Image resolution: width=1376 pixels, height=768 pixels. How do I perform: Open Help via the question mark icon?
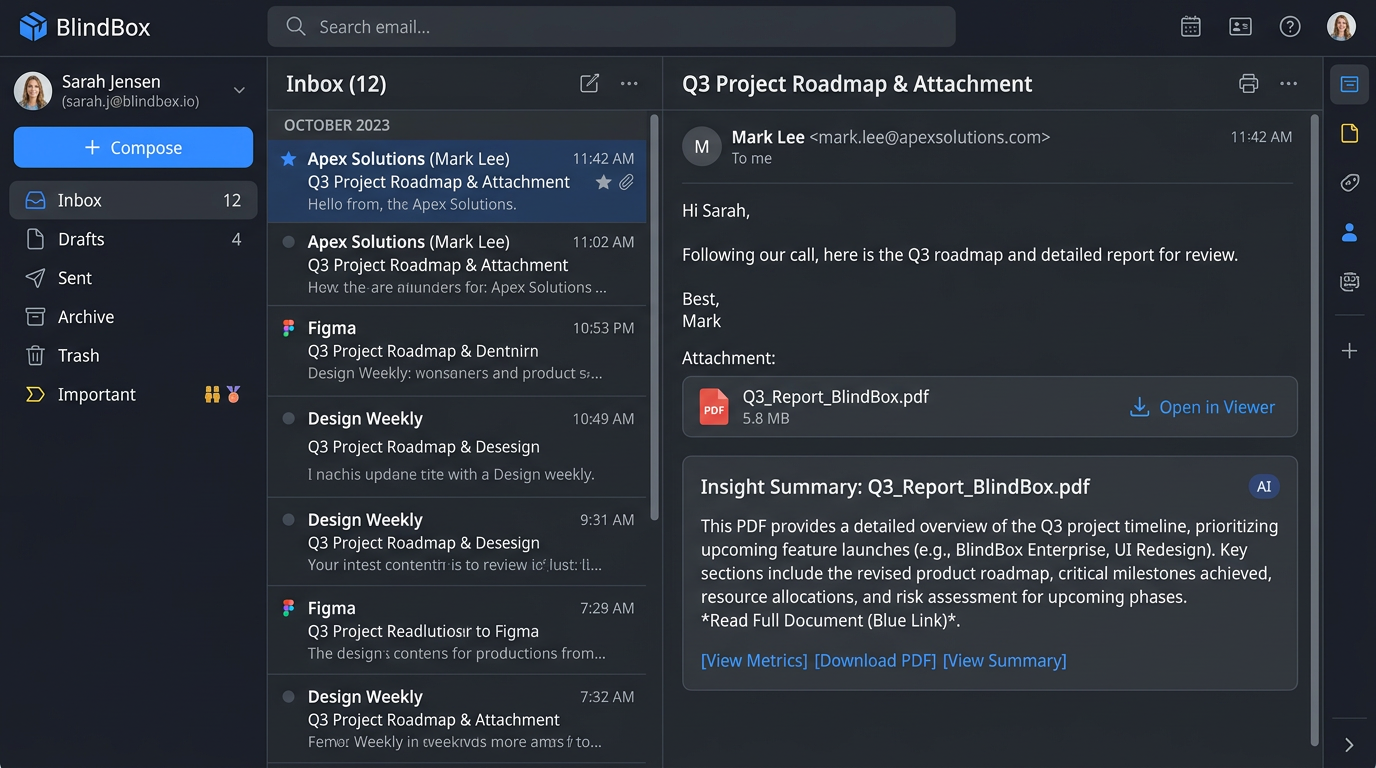coord(1289,26)
